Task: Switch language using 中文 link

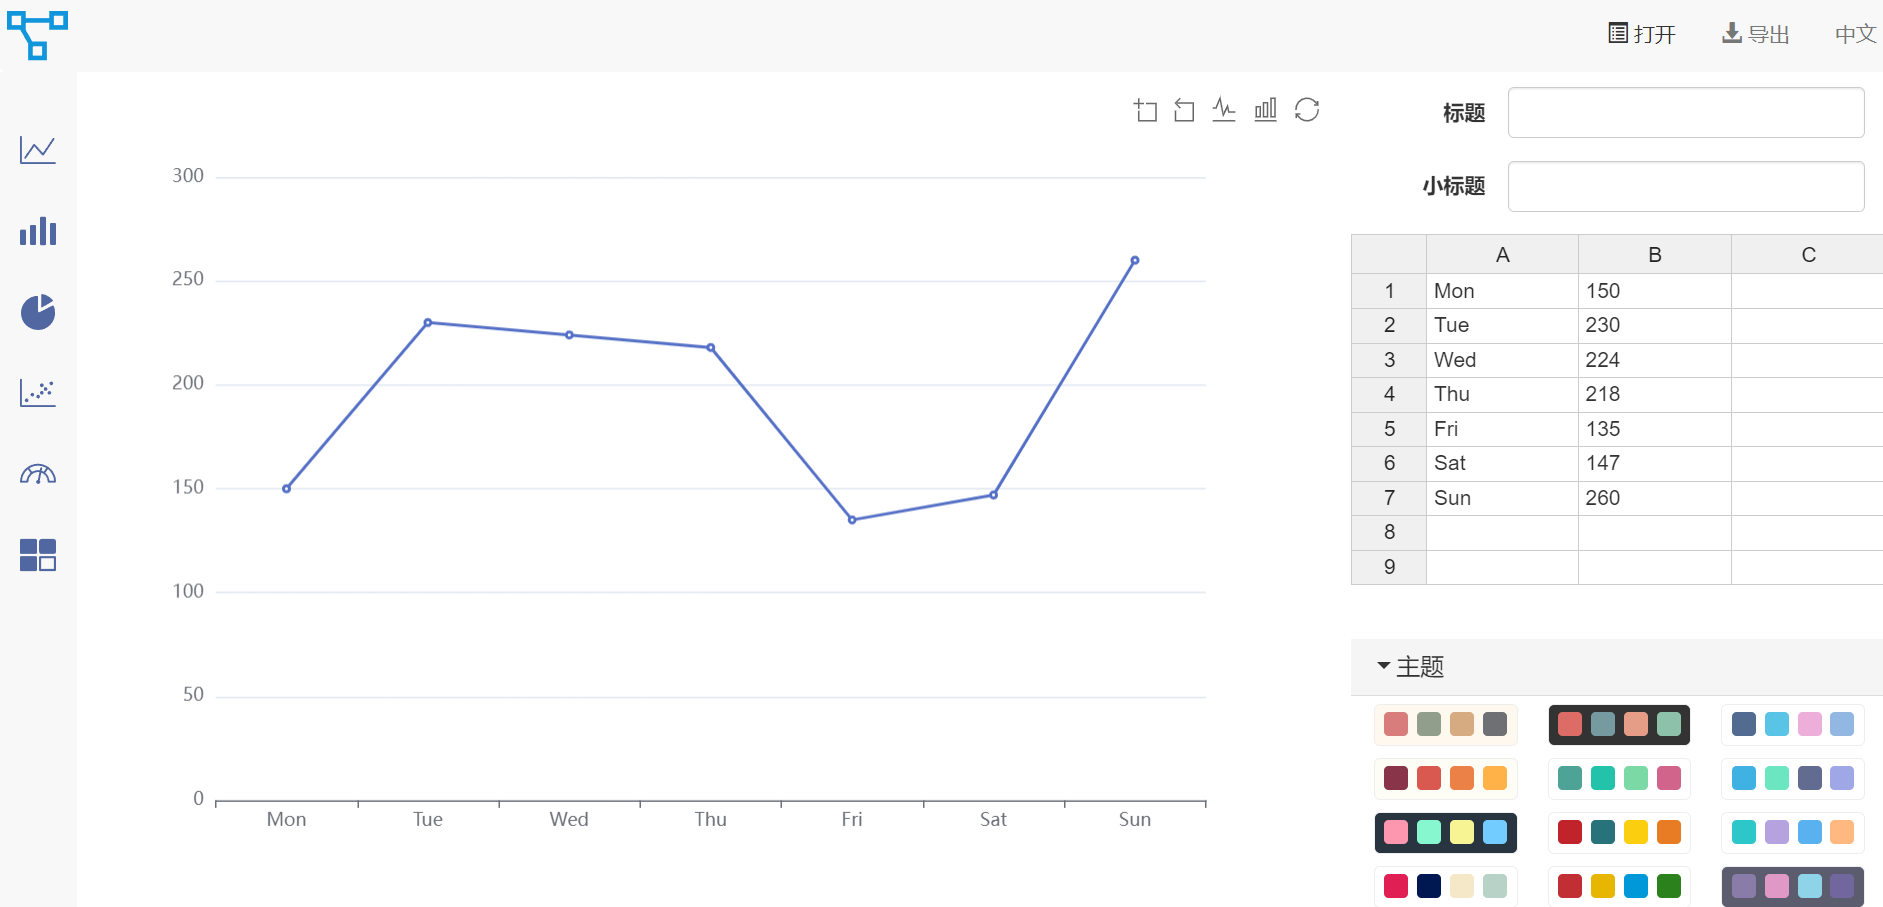Action: [x=1855, y=34]
